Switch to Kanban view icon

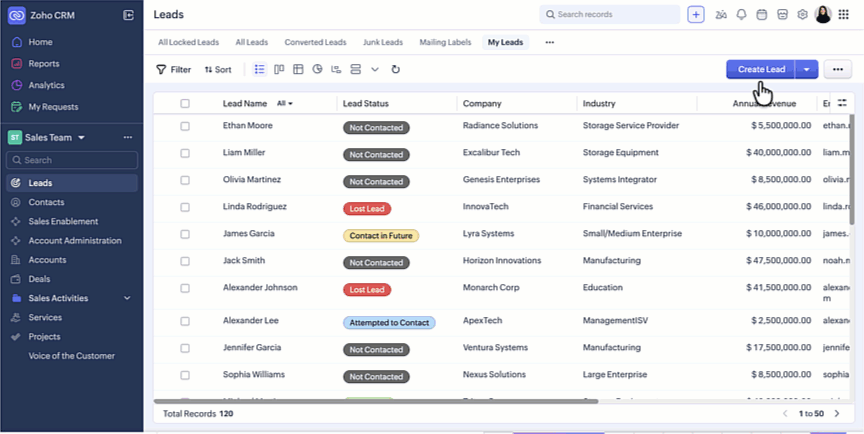coord(279,69)
